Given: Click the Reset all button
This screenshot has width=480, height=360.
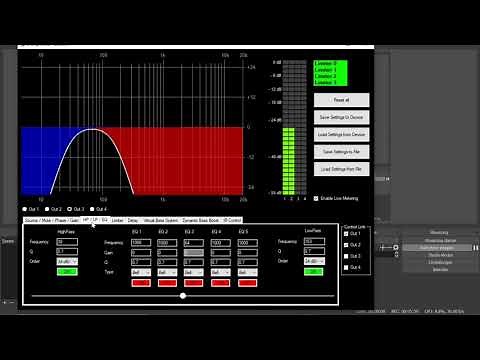Looking at the screenshot, I should click(342, 100).
